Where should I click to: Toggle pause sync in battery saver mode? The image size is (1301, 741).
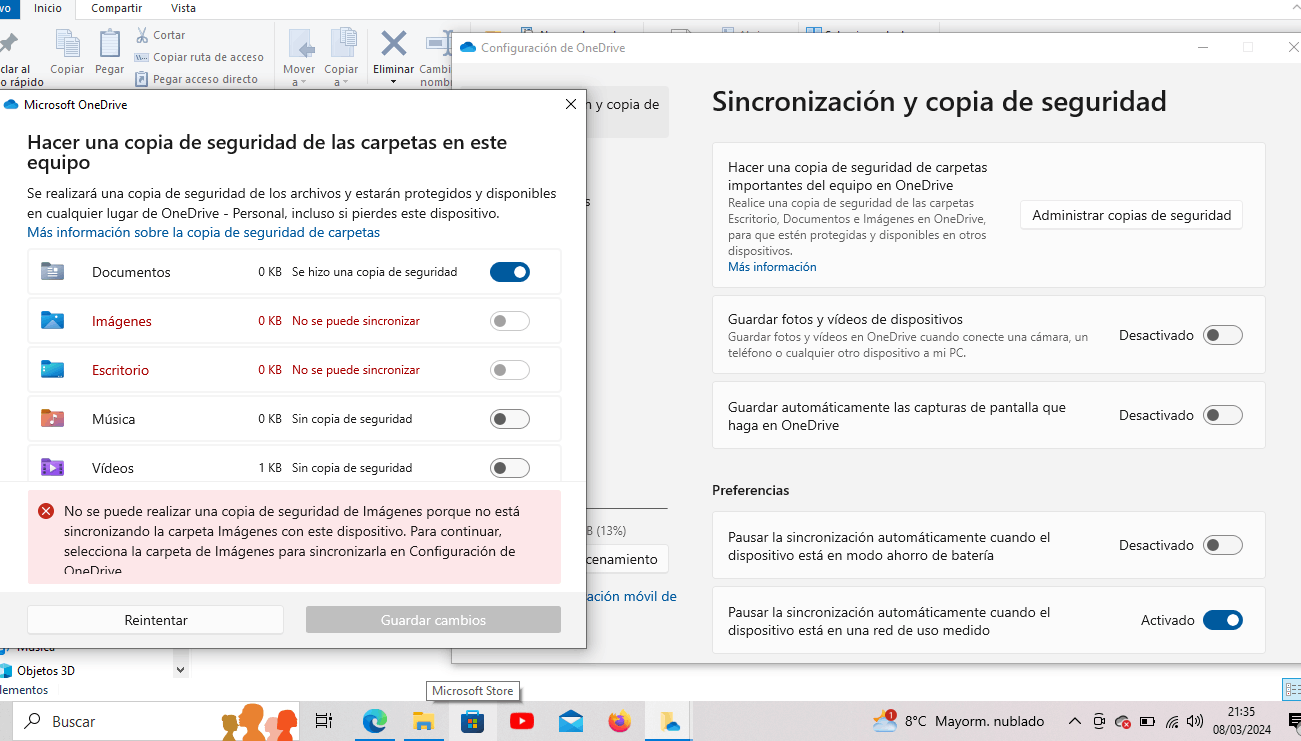click(x=1223, y=545)
